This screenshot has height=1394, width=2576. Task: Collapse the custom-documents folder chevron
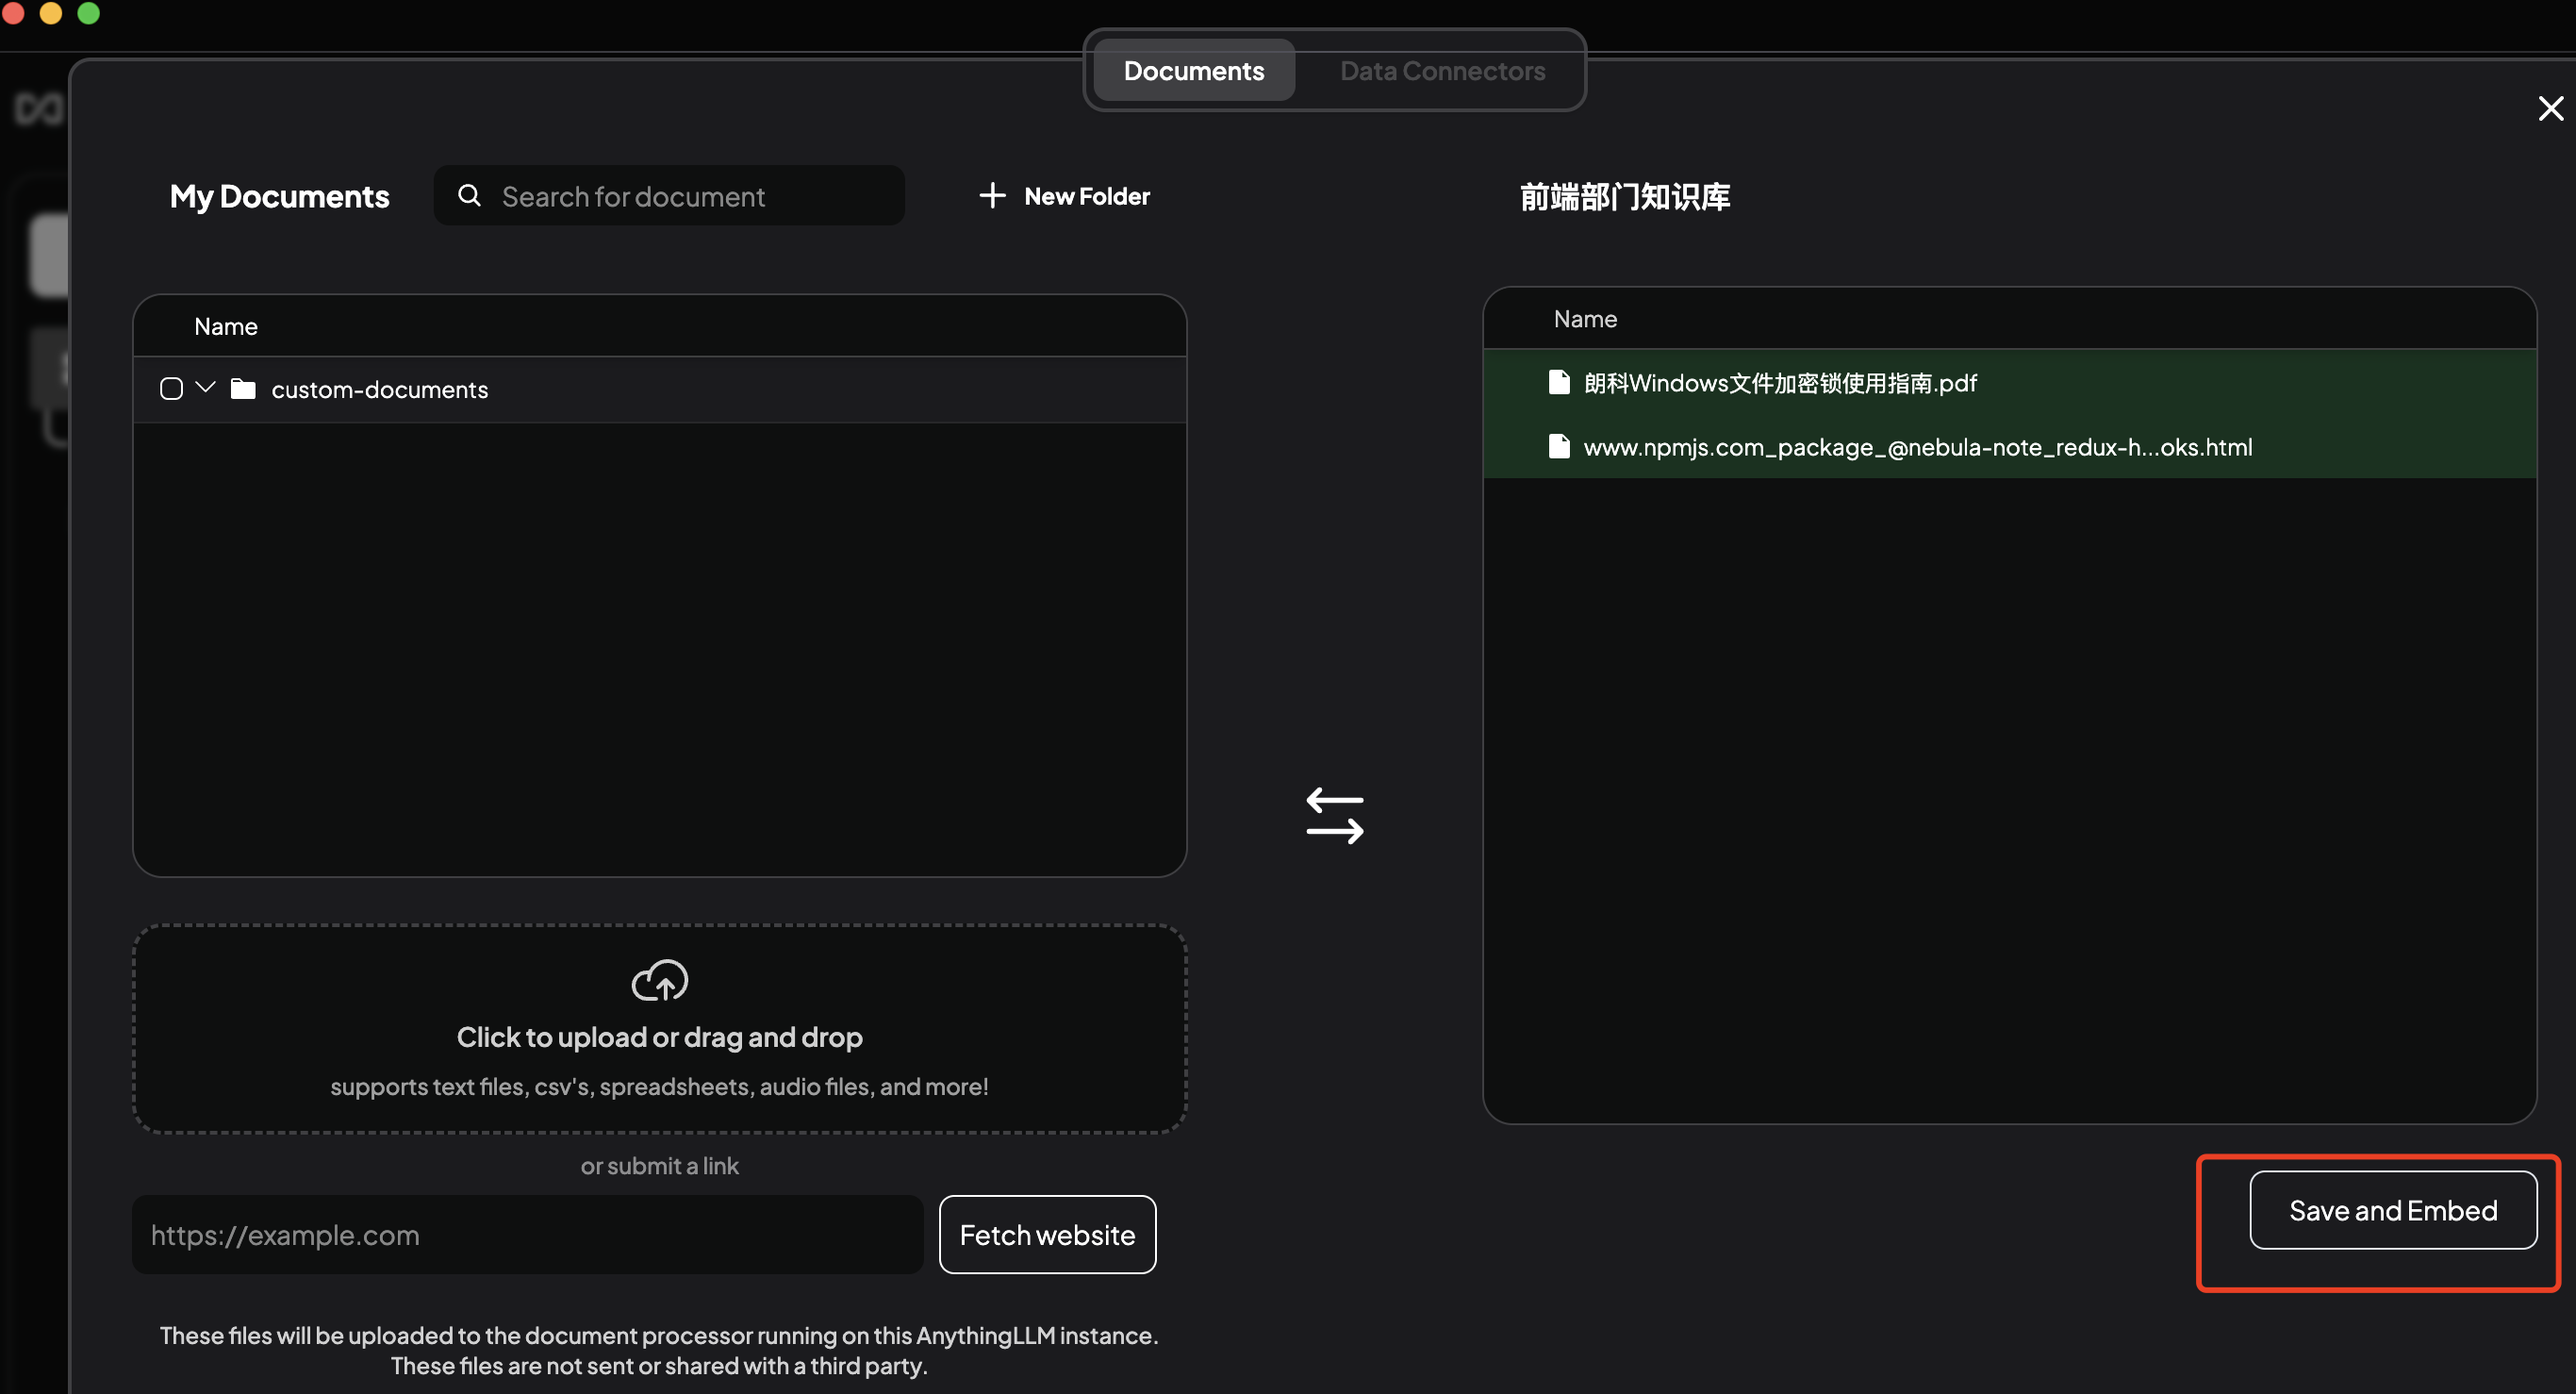(x=206, y=387)
